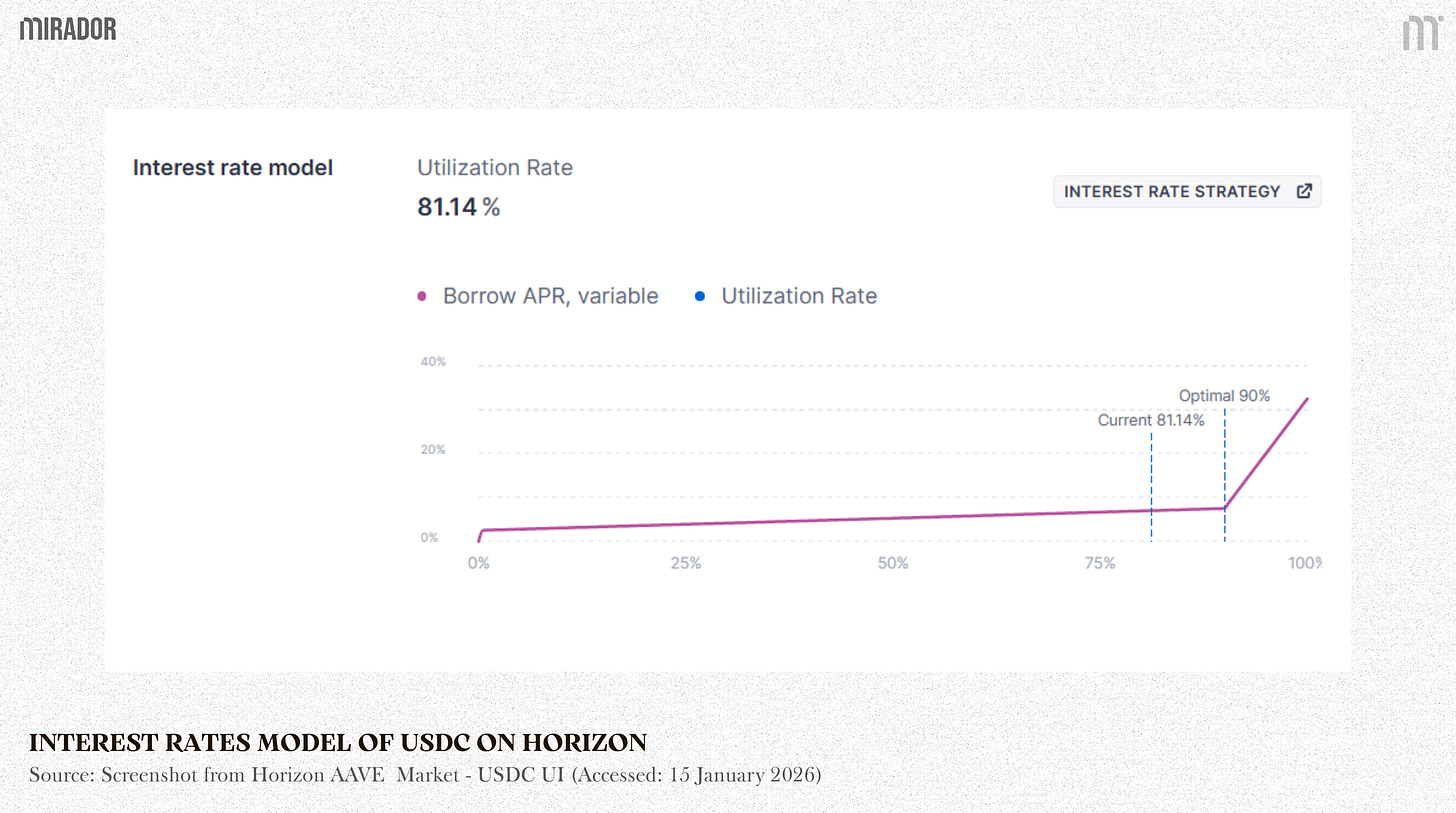1456x813 pixels.
Task: Click the 75% x-axis label
Action: (x=1100, y=563)
